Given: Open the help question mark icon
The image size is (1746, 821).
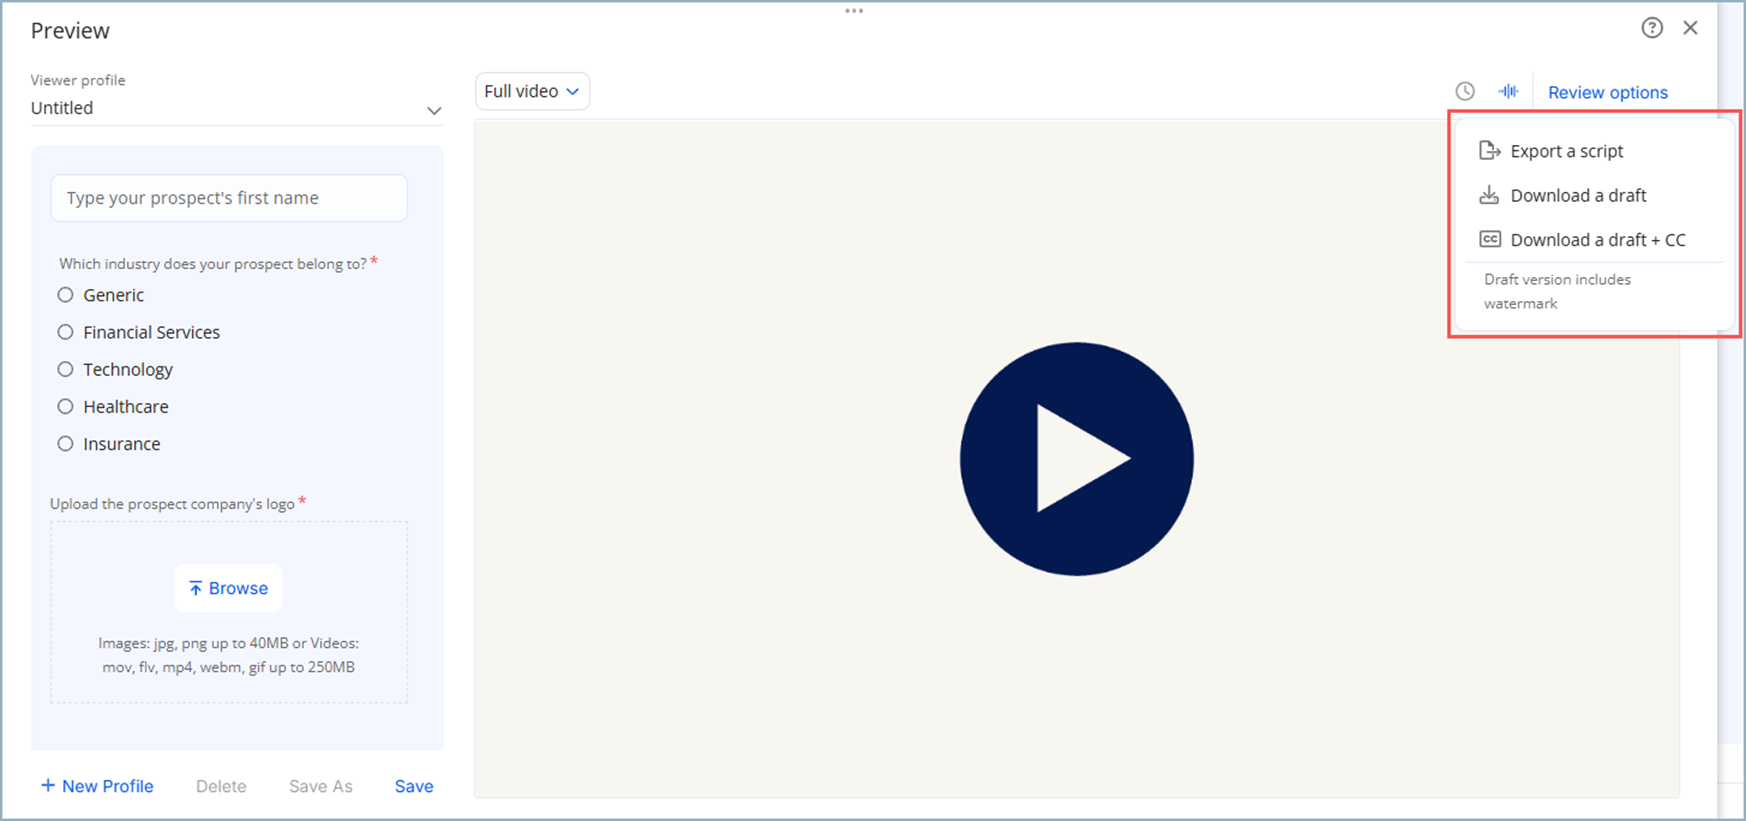Looking at the screenshot, I should (x=1651, y=28).
